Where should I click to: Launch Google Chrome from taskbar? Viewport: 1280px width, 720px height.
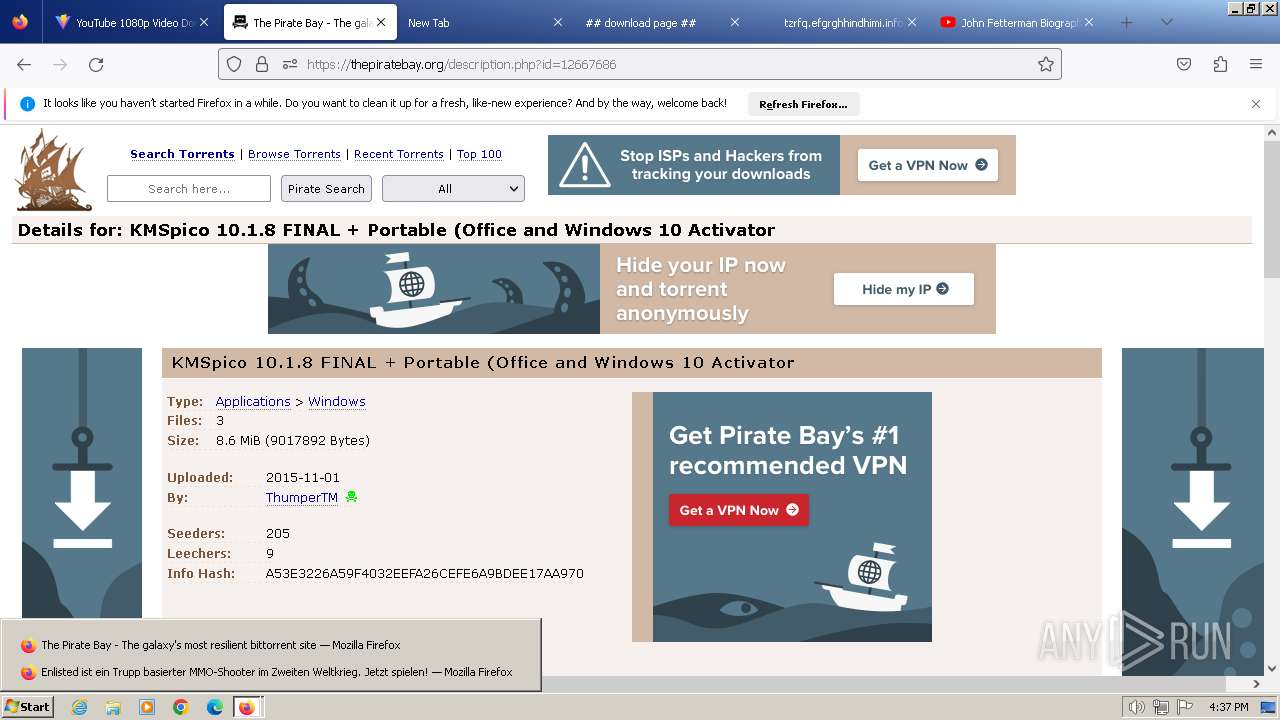pos(181,707)
